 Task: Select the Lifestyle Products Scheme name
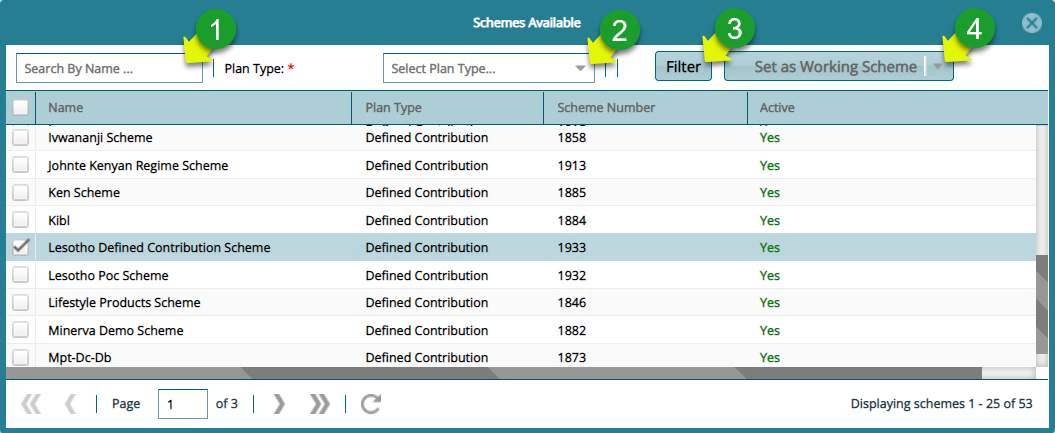coord(124,303)
